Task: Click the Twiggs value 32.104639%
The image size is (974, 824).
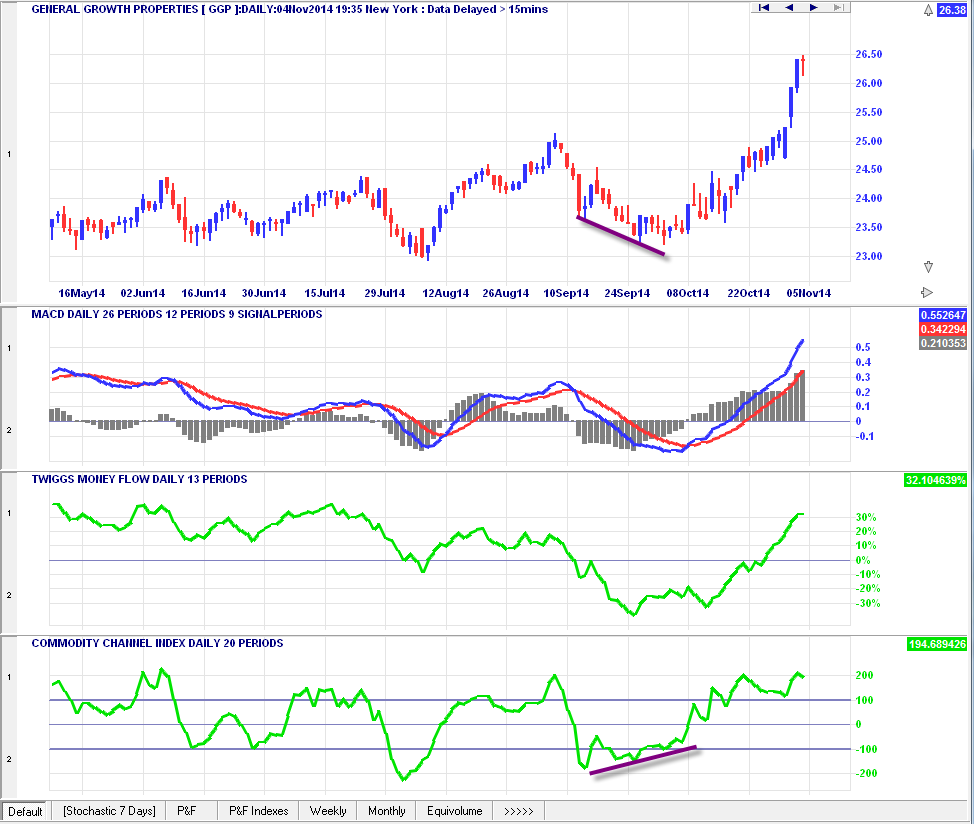Action: 935,480
